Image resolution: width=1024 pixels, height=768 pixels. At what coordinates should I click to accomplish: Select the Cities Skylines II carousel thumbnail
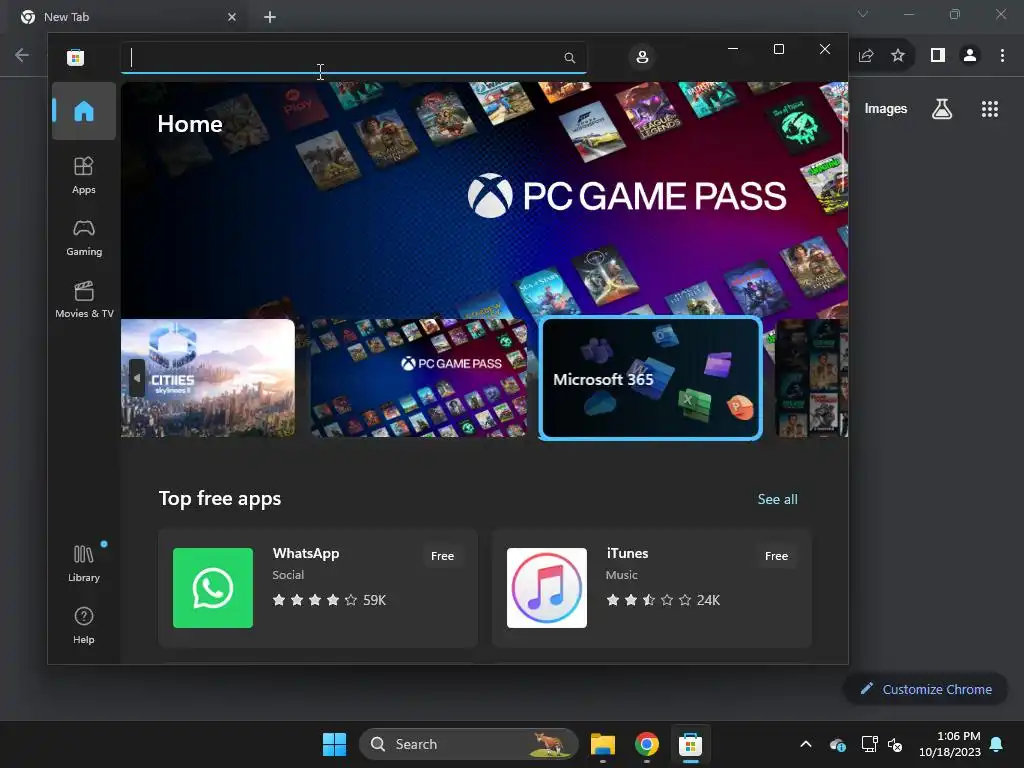coord(208,378)
